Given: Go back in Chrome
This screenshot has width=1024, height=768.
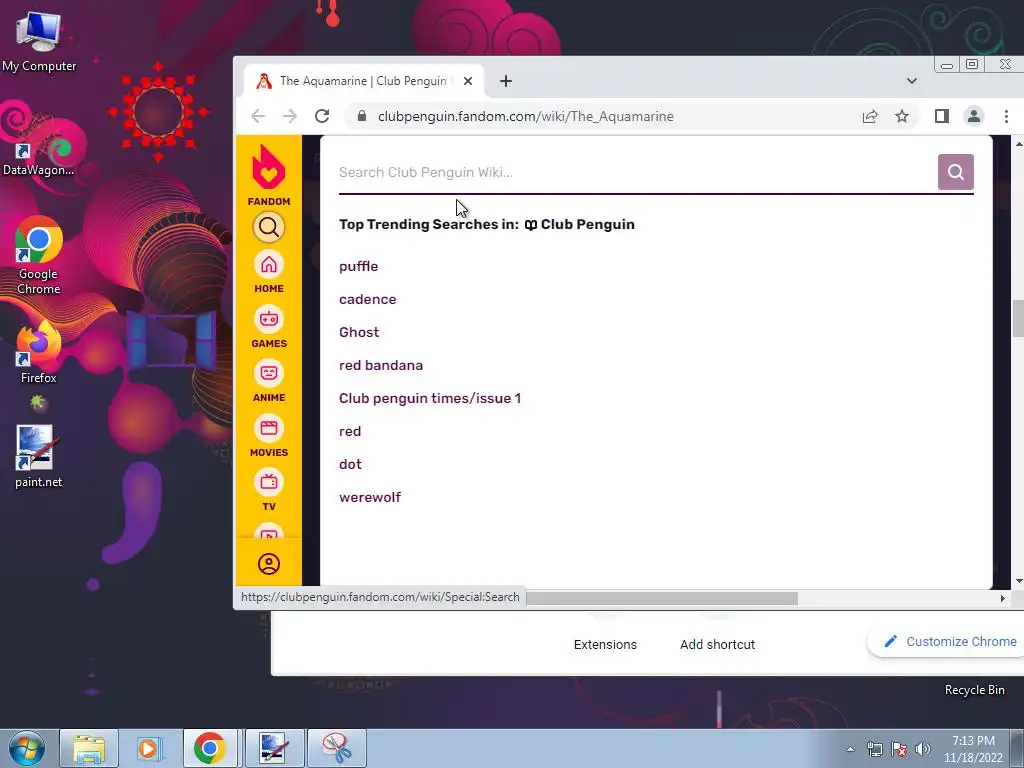Looking at the screenshot, I should point(259,116).
